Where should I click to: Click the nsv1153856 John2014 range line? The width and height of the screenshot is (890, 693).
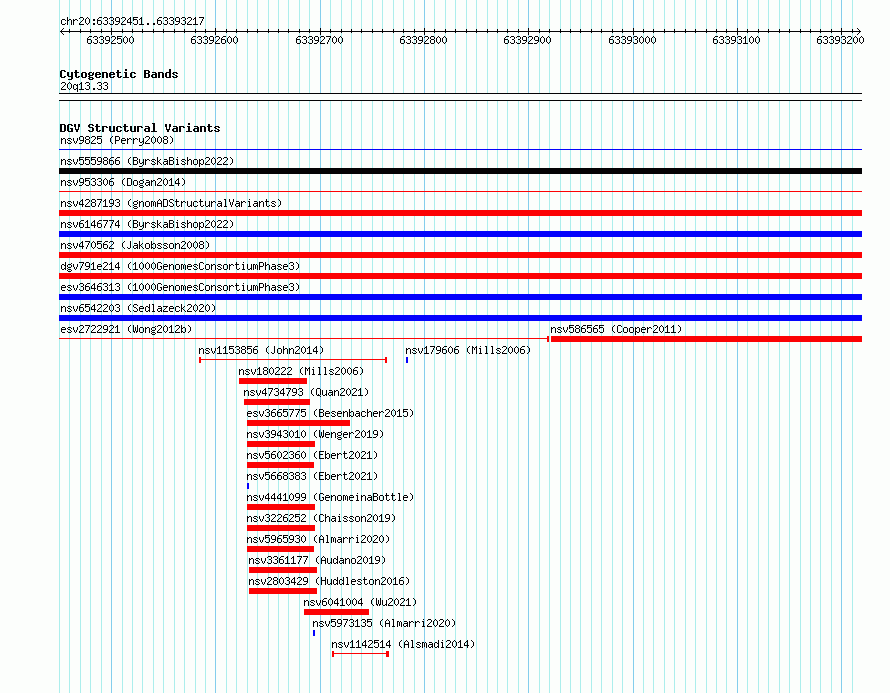293,360
